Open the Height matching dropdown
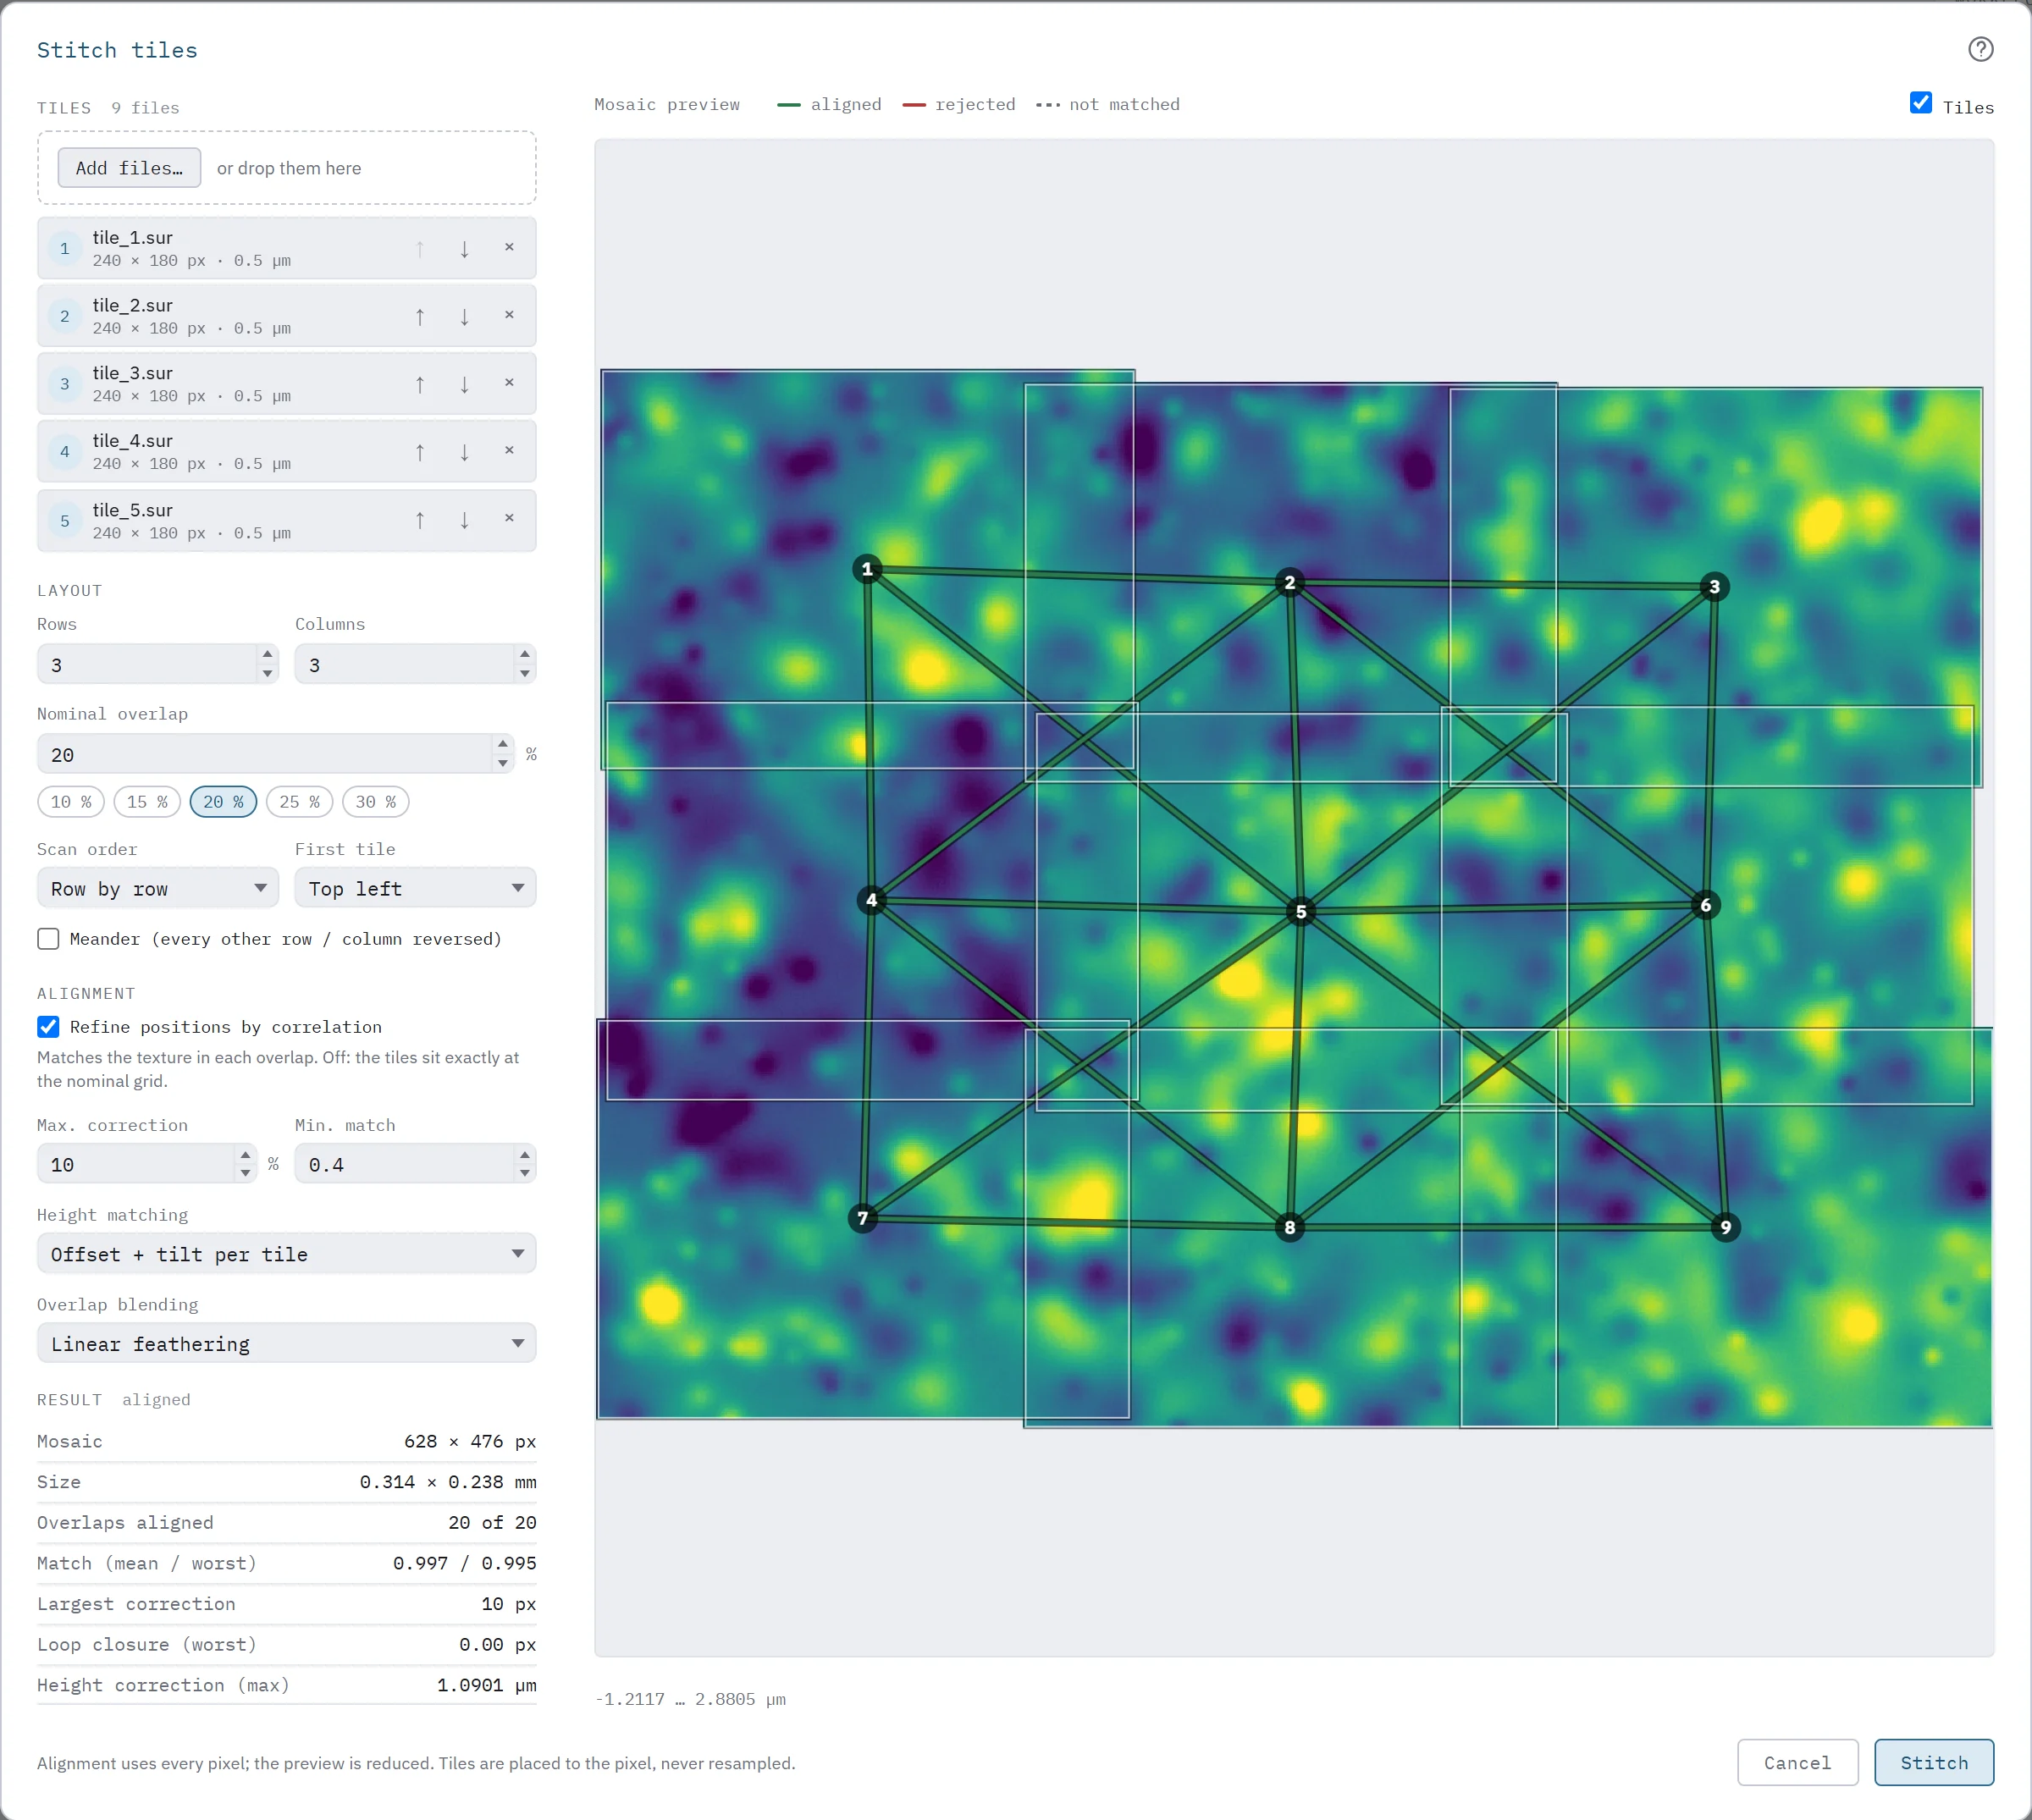 tap(287, 1253)
